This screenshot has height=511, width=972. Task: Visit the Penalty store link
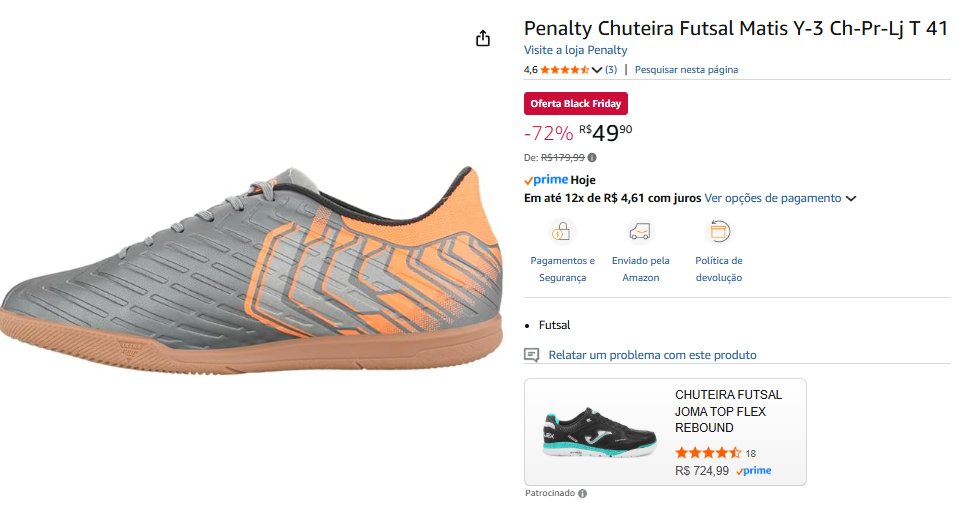[575, 50]
